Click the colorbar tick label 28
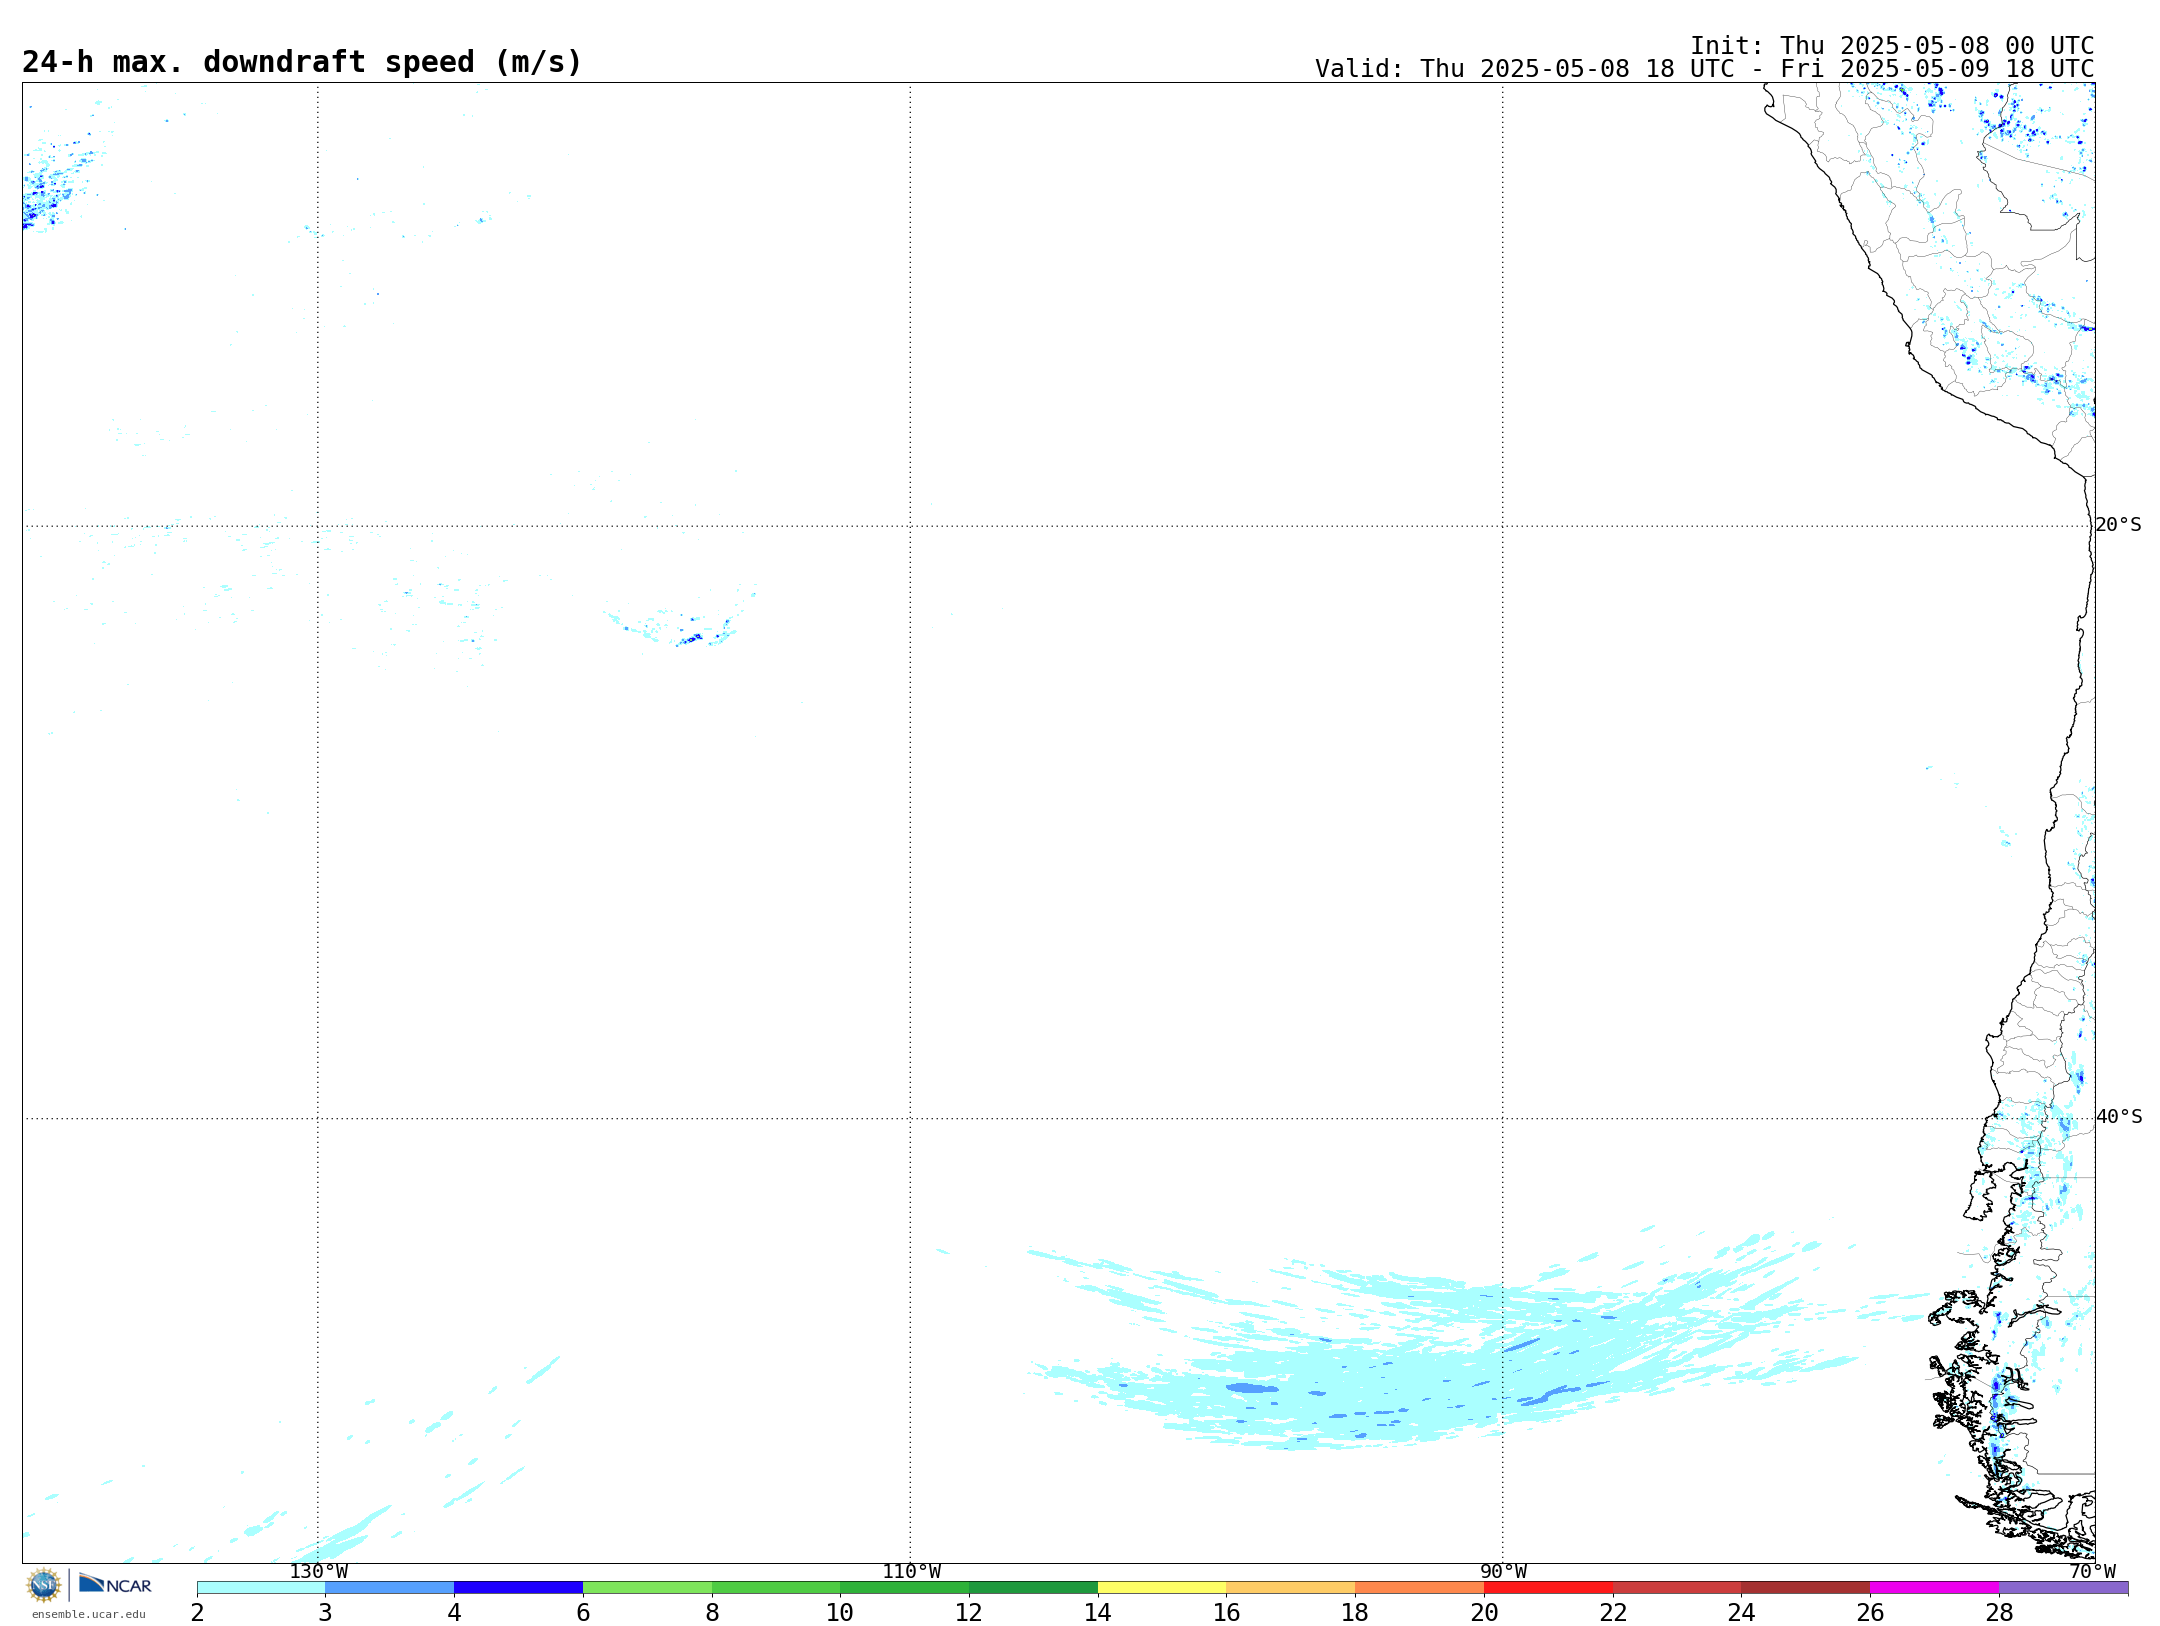Image resolution: width=2160 pixels, height=1626 pixels. click(x=1999, y=1613)
